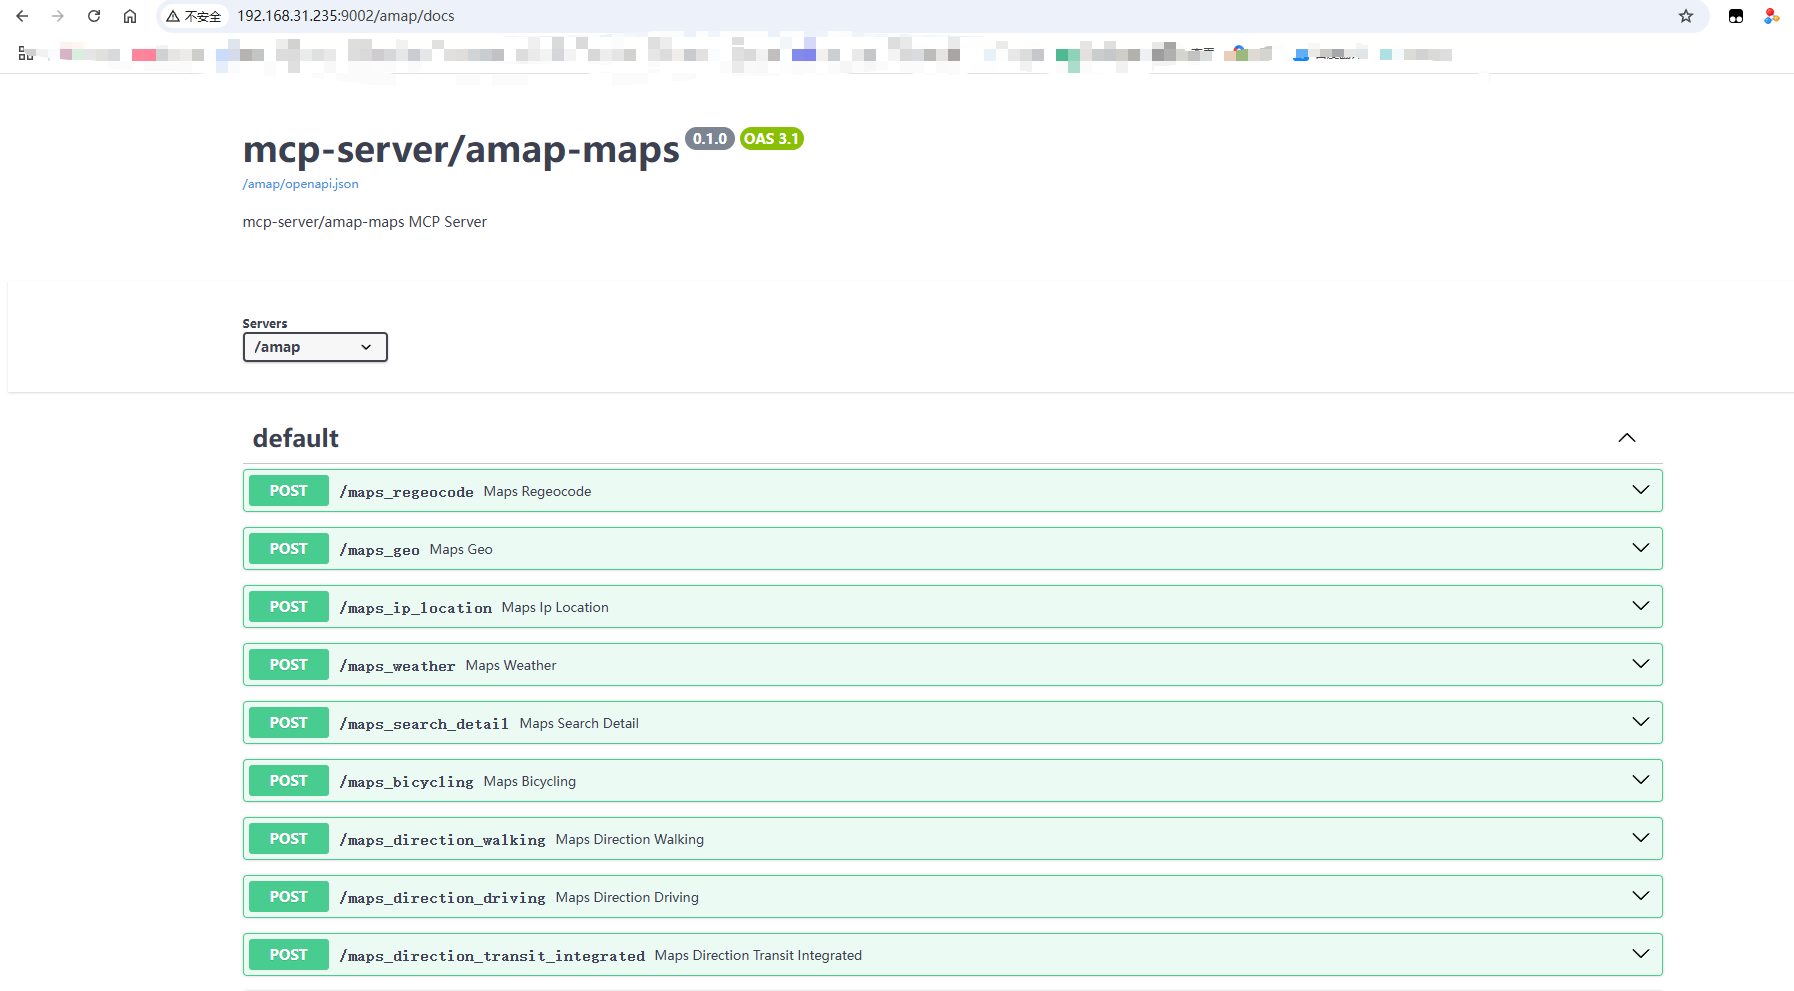Screen dimensions: 1794x991
Task: Click POST badge of /maps_direction_walking
Action: click(x=289, y=839)
